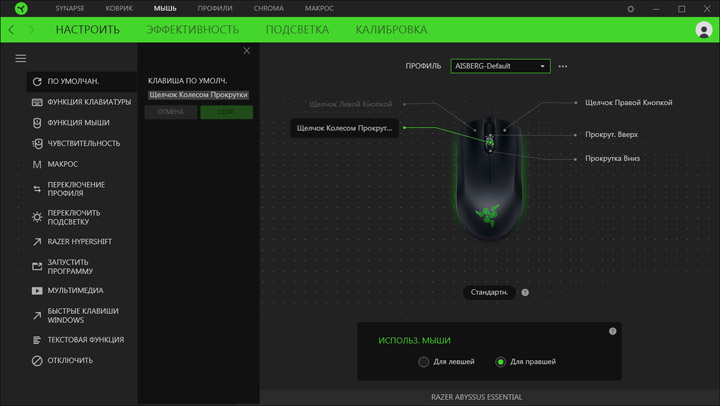The height and width of the screenshot is (406, 720).
Task: Click the green СОХР. save button
Action: [226, 112]
